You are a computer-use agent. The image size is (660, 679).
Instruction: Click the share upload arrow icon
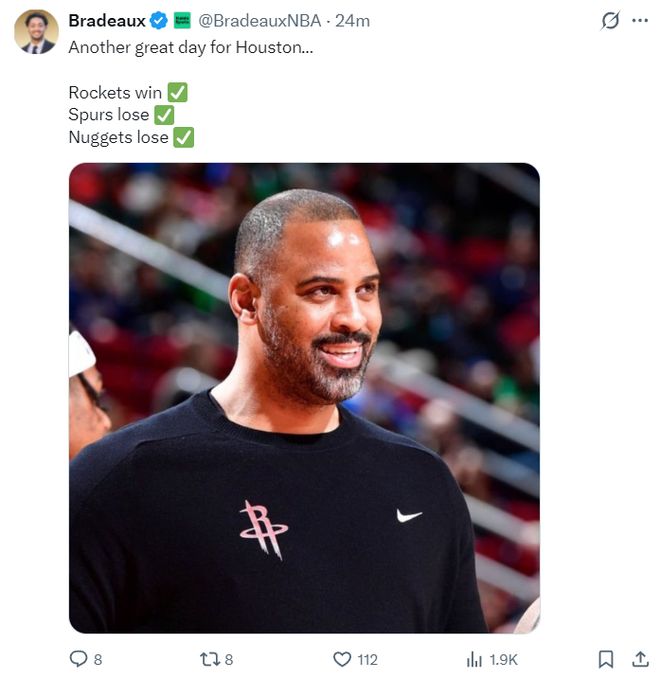[640, 659]
